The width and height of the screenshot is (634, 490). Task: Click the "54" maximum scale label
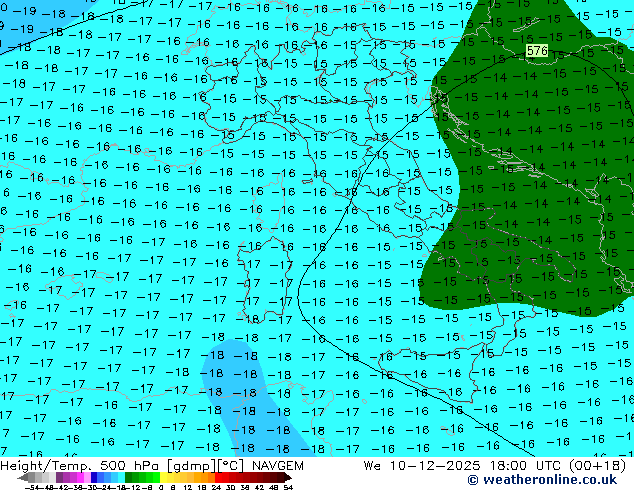coord(287,487)
